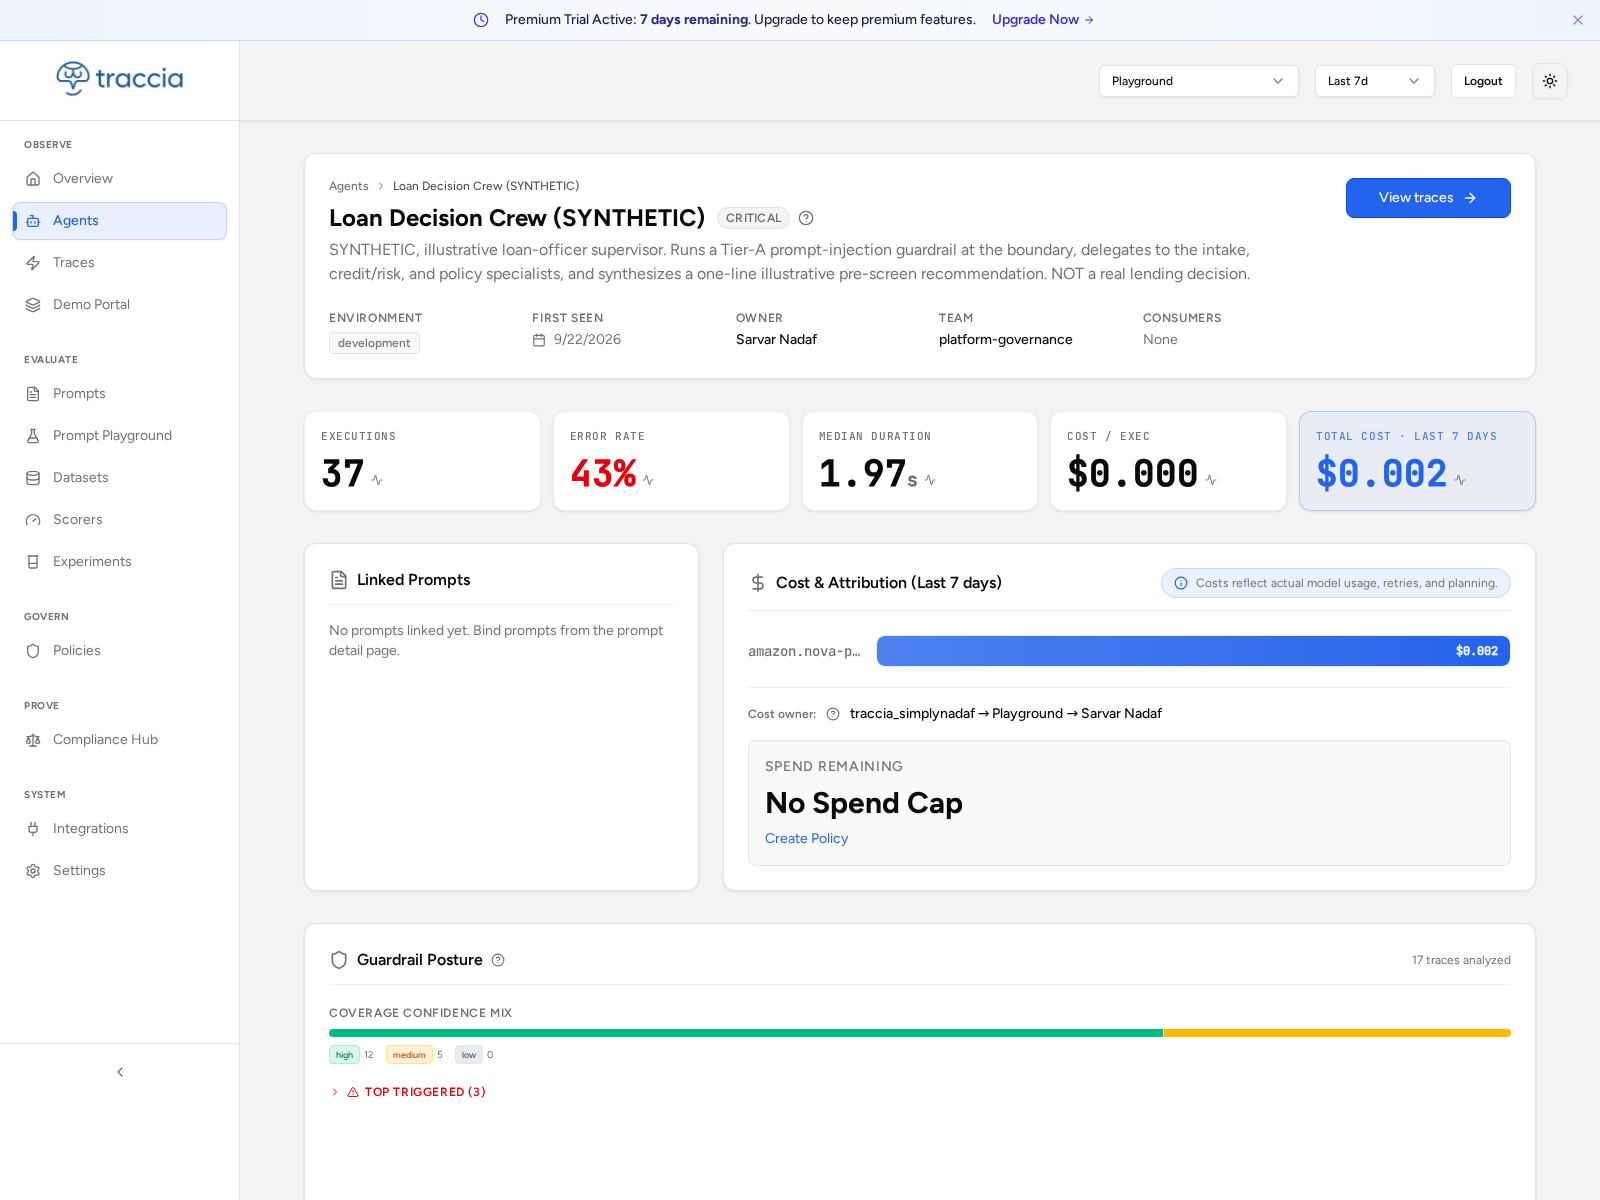The height and width of the screenshot is (1200, 1600).
Task: Click the Error Rate trend icon
Action: (x=648, y=480)
